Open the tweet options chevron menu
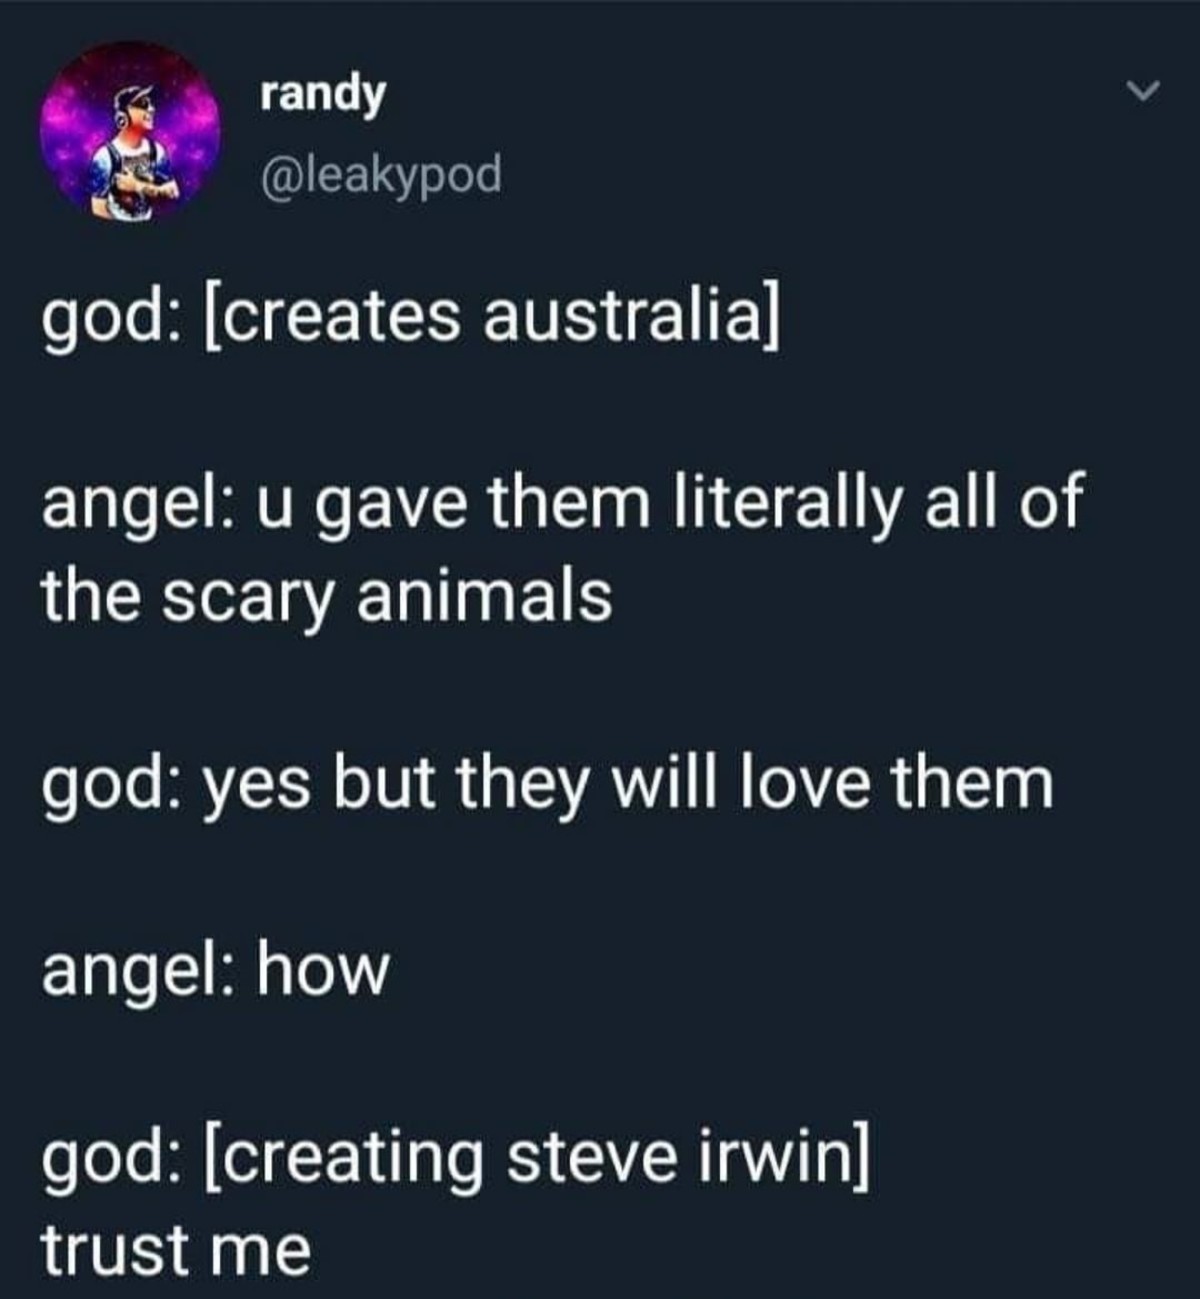This screenshot has width=1200, height=1299. click(1141, 93)
